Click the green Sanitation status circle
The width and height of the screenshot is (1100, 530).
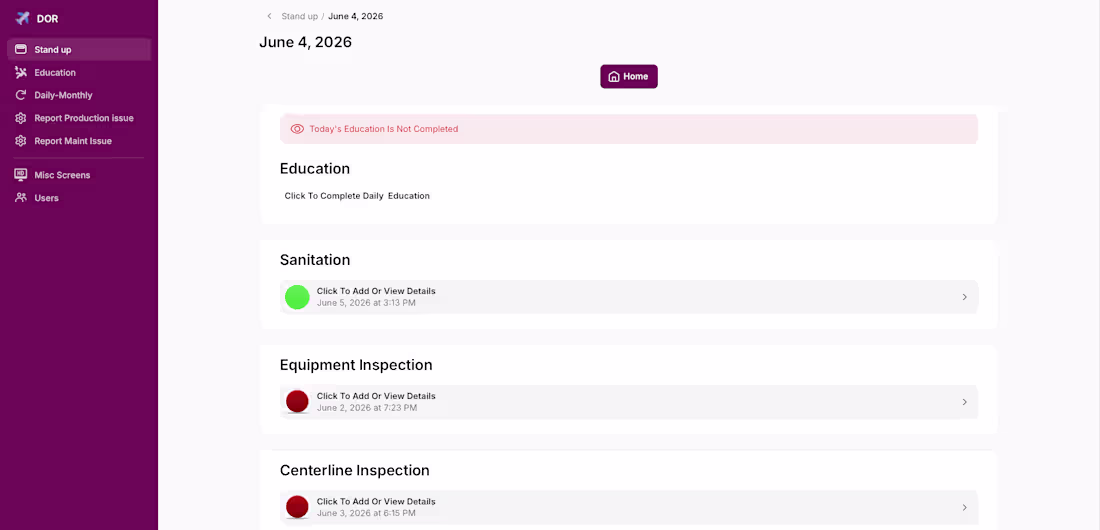click(x=297, y=297)
